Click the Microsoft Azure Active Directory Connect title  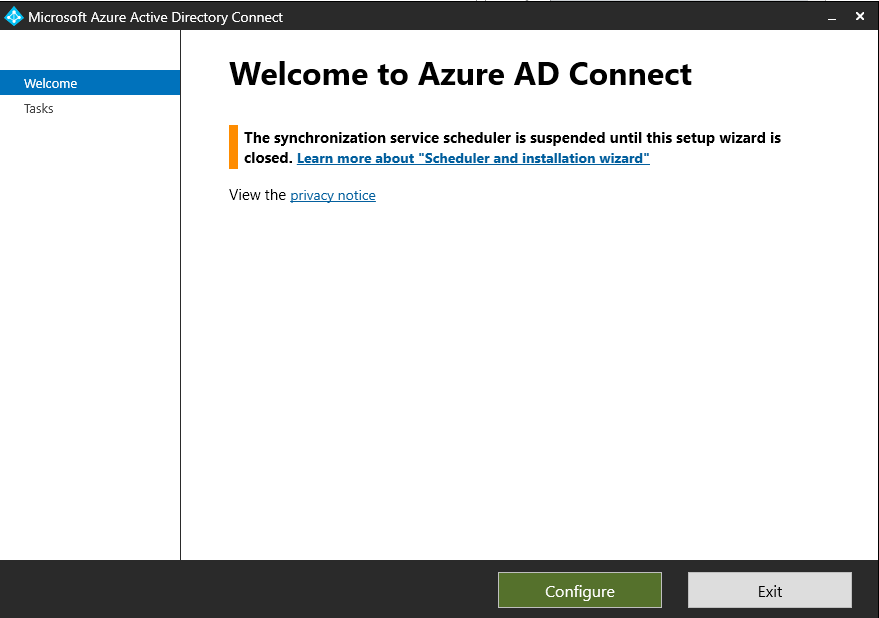pos(155,16)
